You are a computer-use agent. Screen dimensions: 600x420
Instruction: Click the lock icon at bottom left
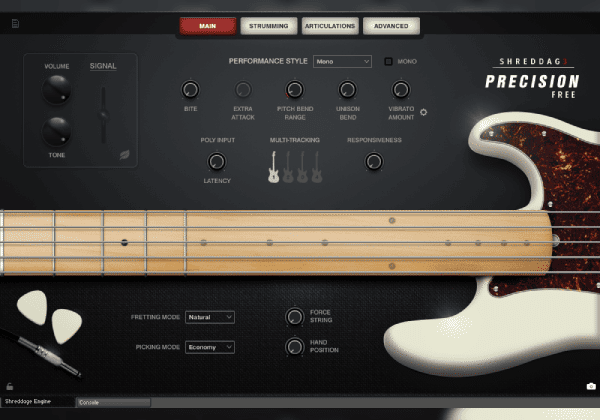click(10, 386)
